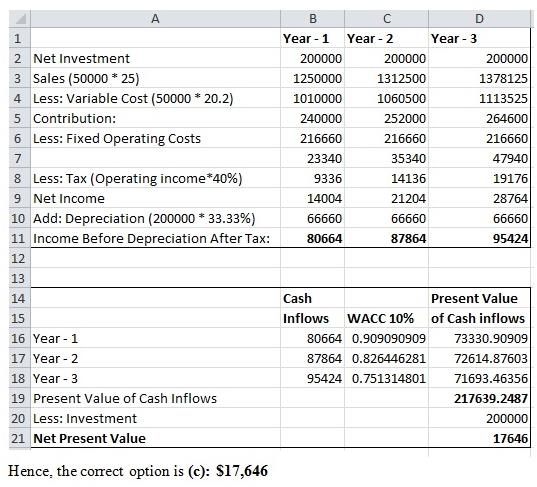This screenshot has height=487, width=537.
Task: Click the 'Year - 1' header cell in row 1
Action: pyautogui.click(x=312, y=38)
